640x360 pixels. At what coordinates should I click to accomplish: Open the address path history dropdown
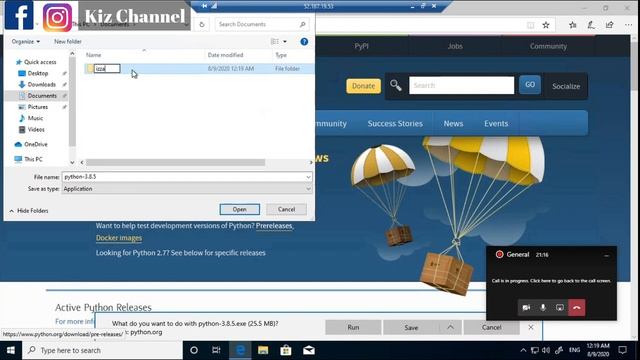[186, 24]
